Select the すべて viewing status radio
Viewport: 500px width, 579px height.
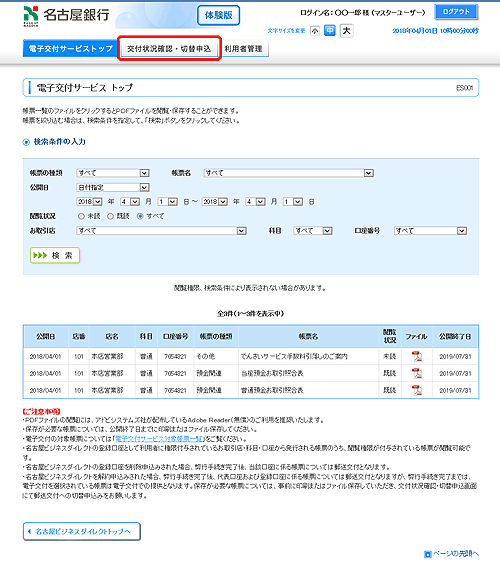(x=140, y=216)
